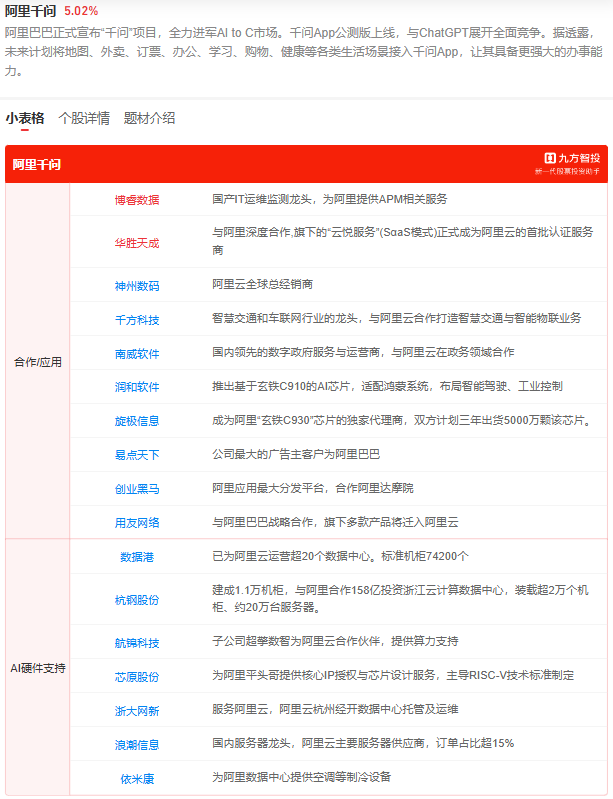This screenshot has height=799, width=613.
Task: Open 数据港 stock link
Action: coord(137,556)
